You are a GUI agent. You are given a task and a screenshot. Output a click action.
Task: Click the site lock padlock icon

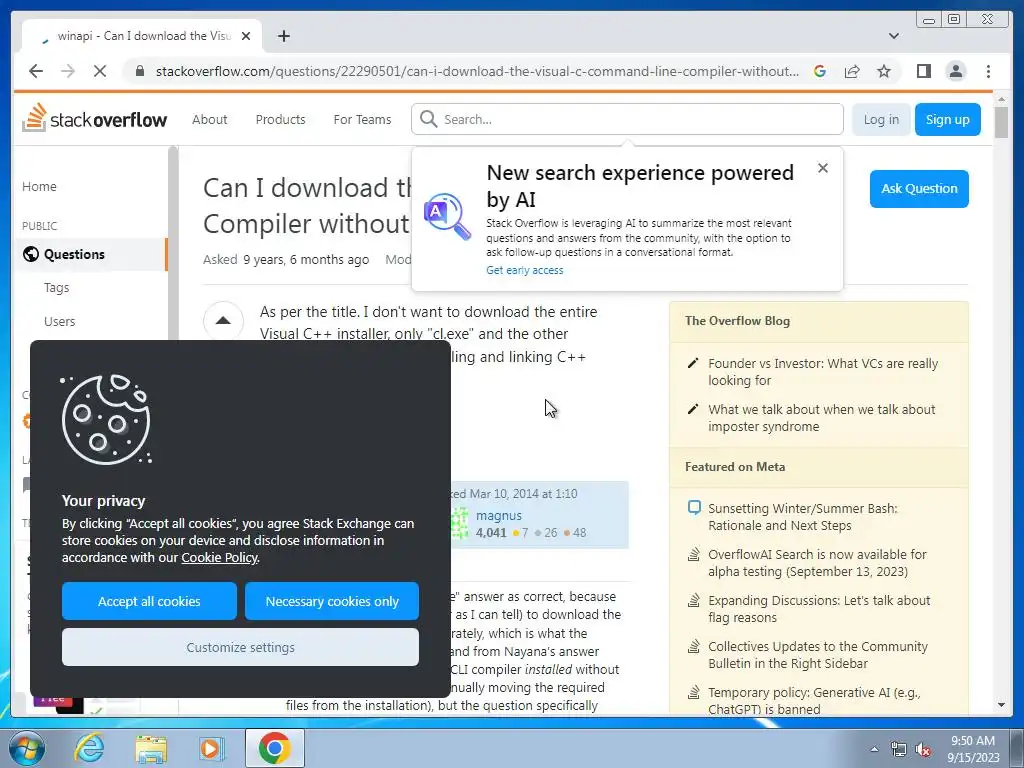coord(139,71)
